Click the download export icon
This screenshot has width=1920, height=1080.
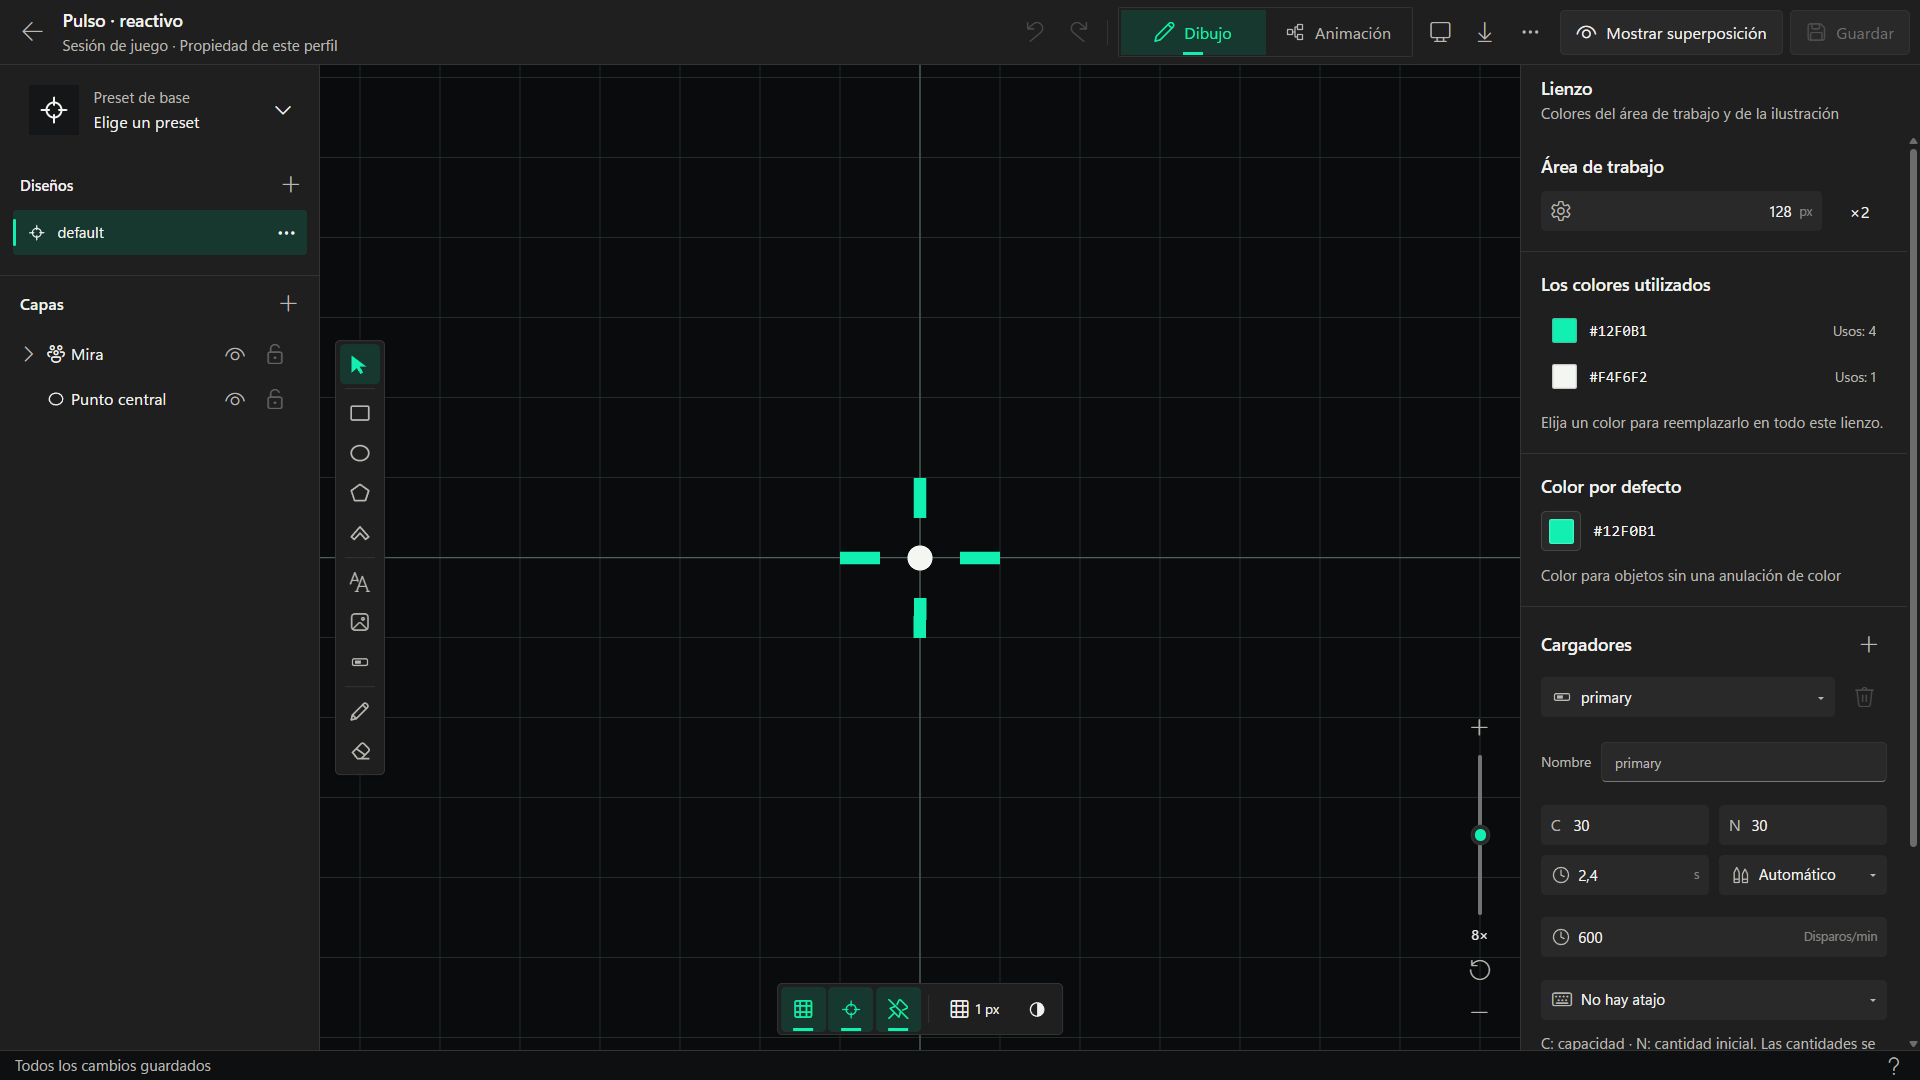pos(1485,32)
